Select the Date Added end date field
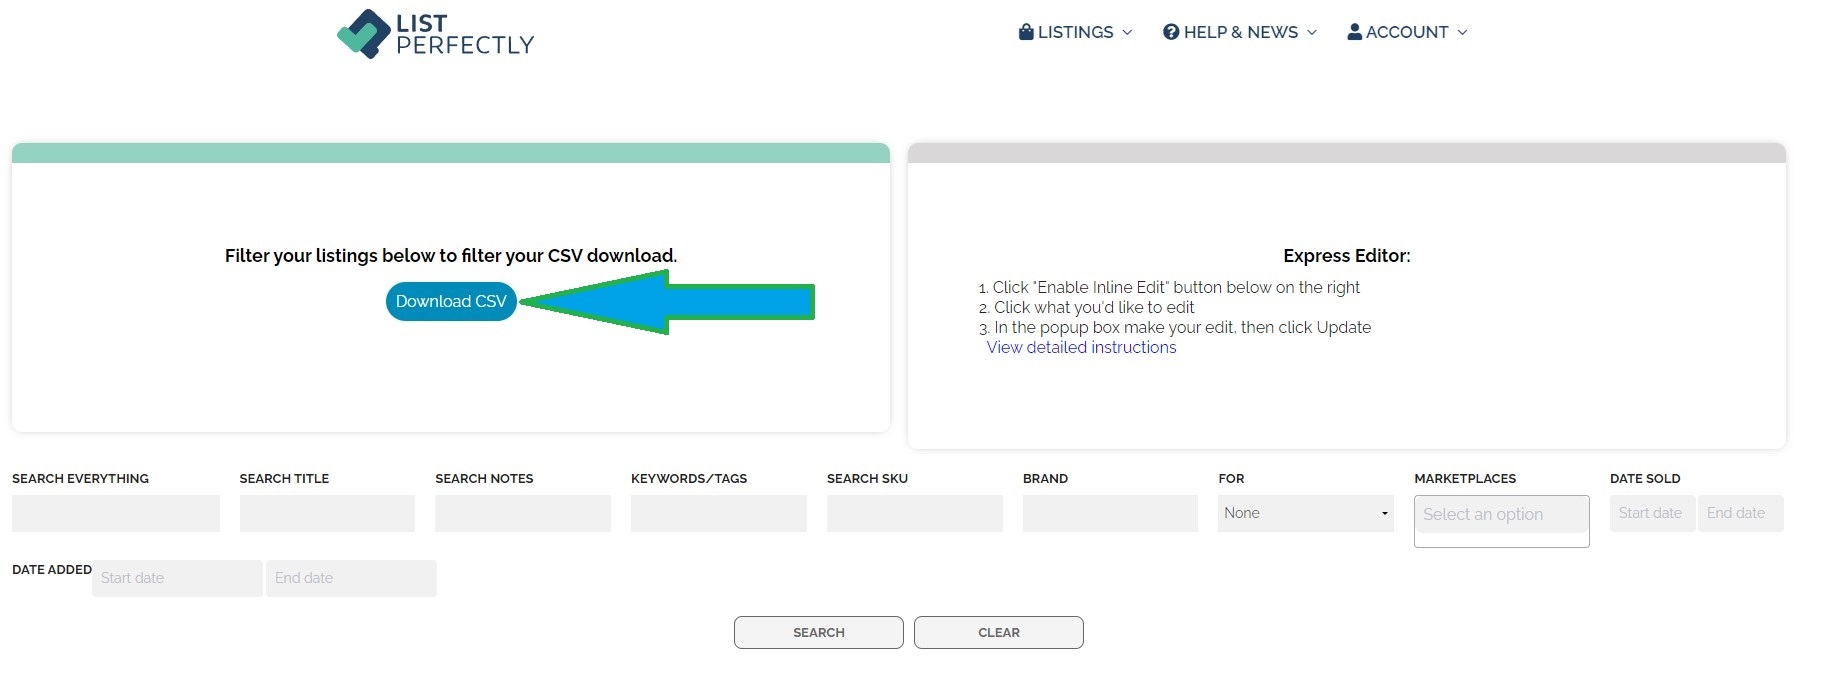This screenshot has height=680, width=1828. pos(351,578)
